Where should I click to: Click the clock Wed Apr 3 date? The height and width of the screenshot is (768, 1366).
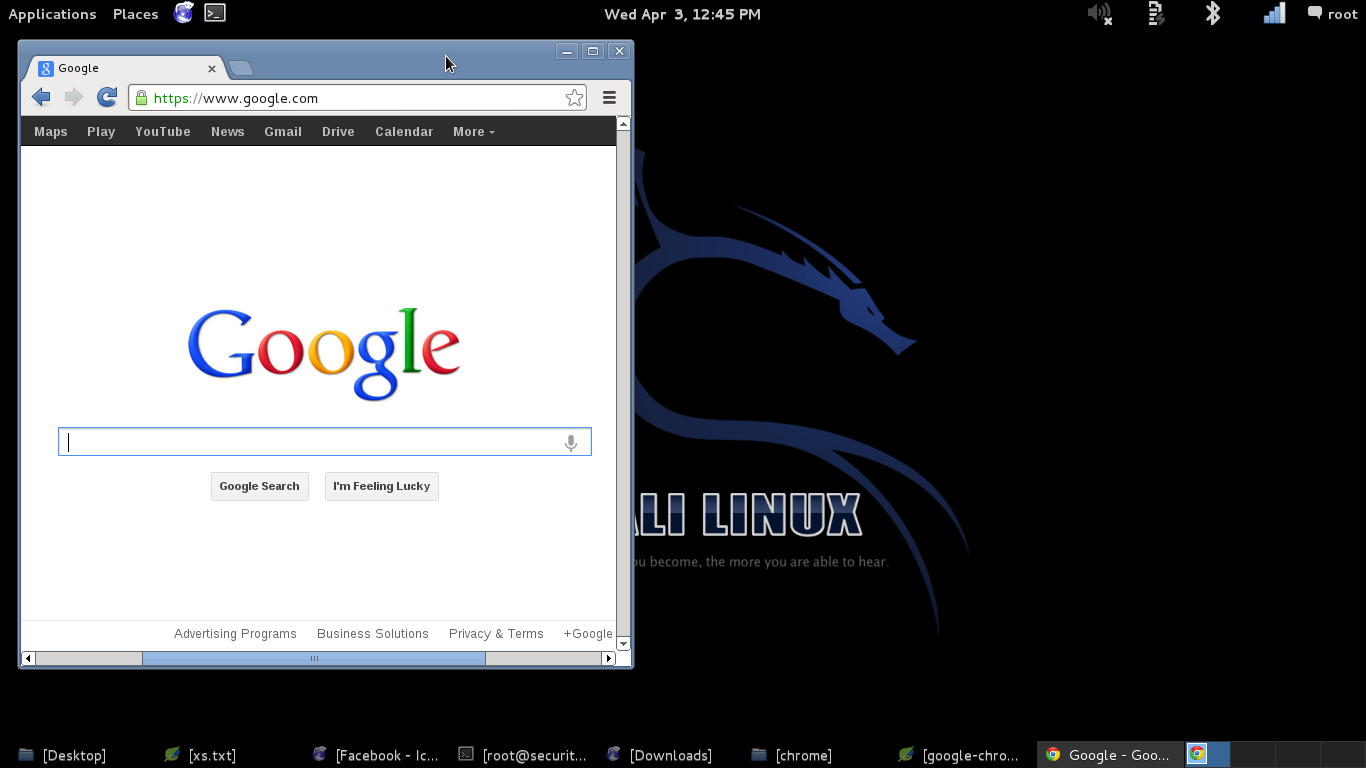click(682, 14)
